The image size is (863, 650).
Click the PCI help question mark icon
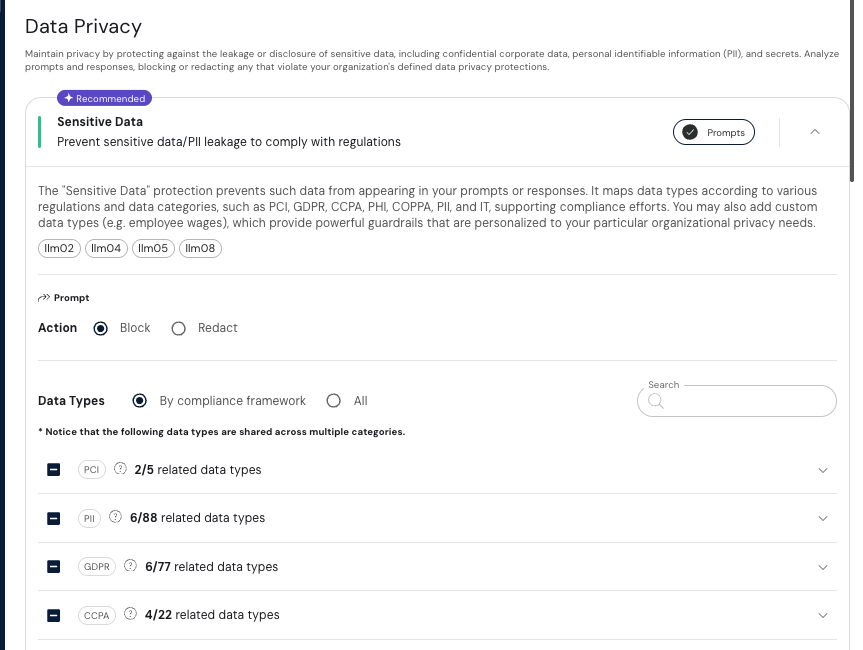tap(120, 469)
